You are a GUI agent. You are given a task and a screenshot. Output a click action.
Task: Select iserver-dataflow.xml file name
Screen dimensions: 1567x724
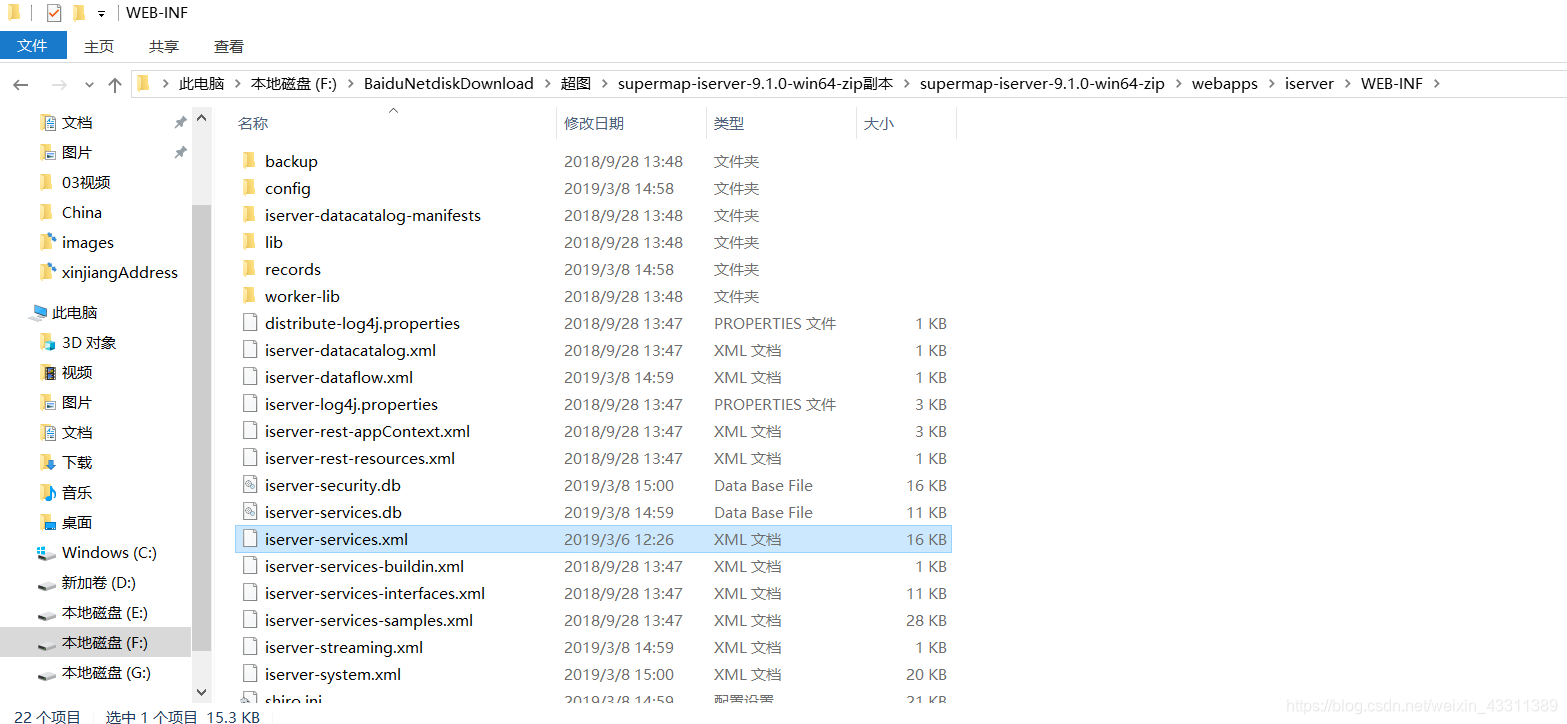point(339,377)
